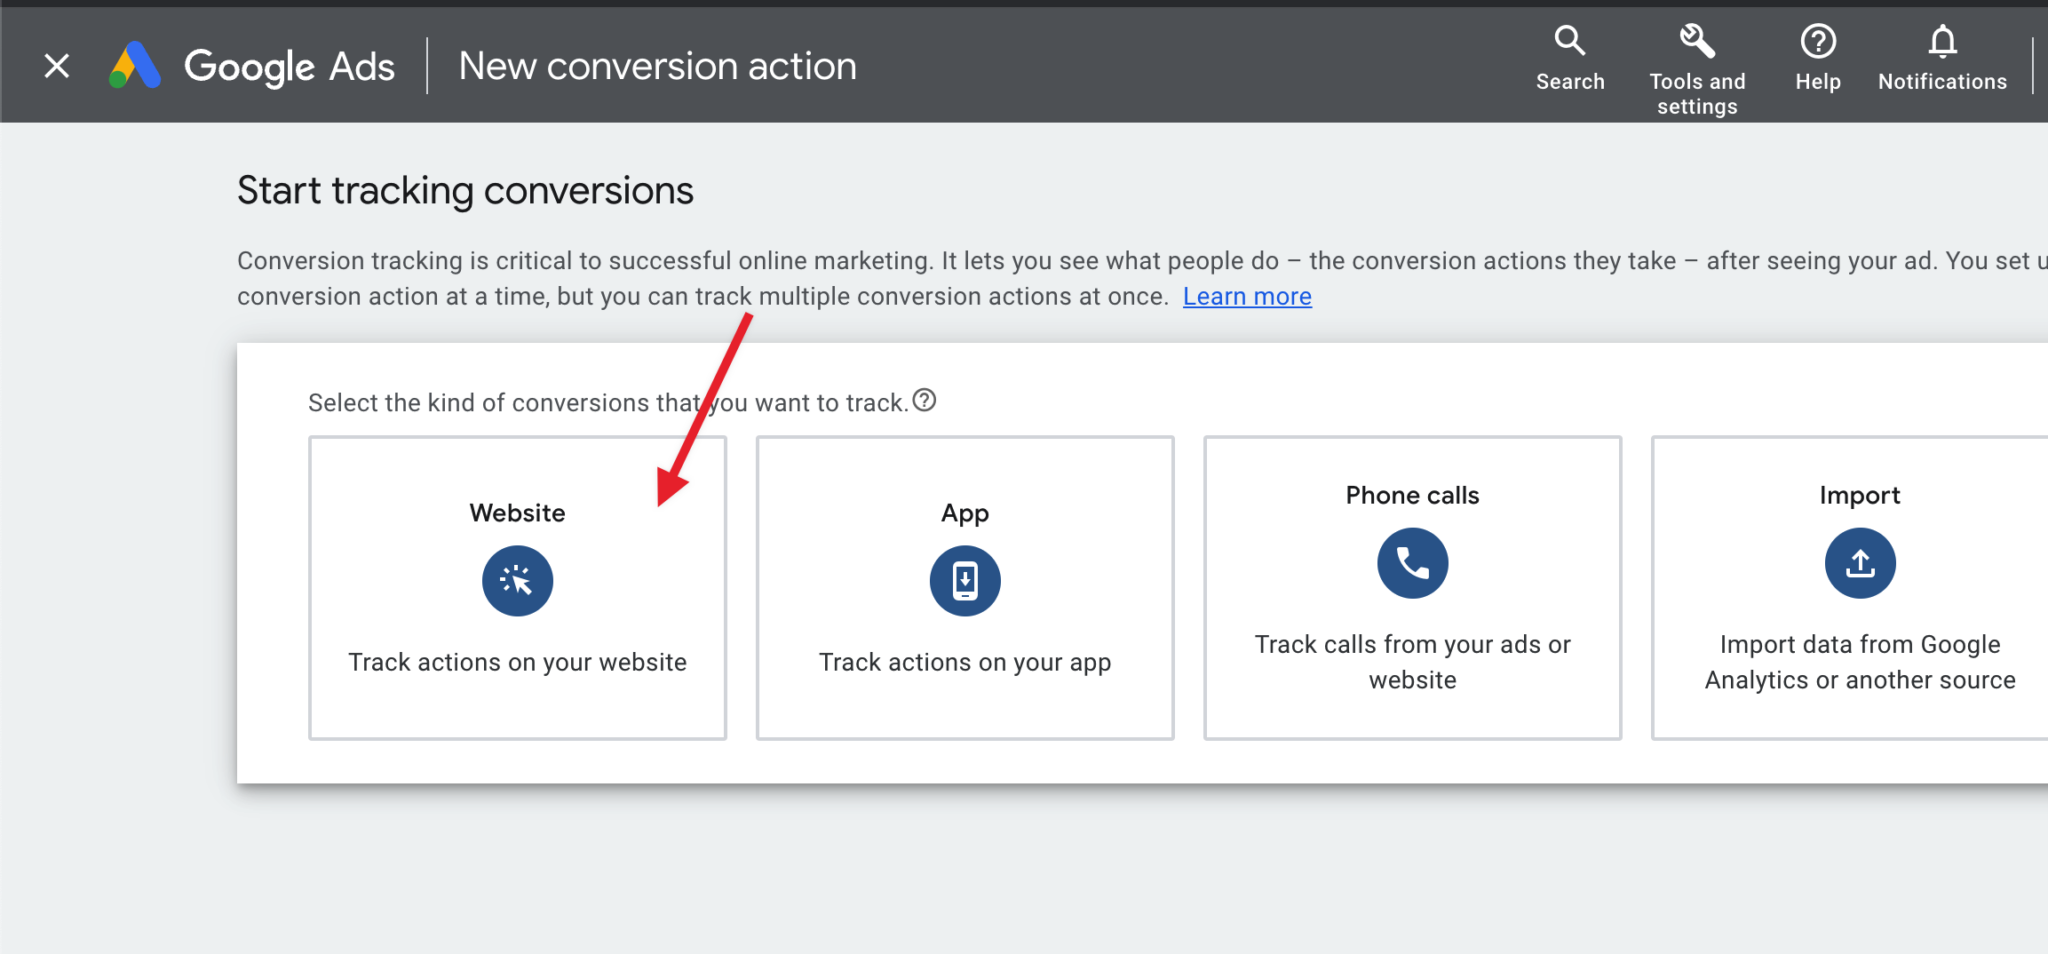The image size is (2048, 954).
Task: Open the Notifications bell icon
Action: pyautogui.click(x=1941, y=40)
